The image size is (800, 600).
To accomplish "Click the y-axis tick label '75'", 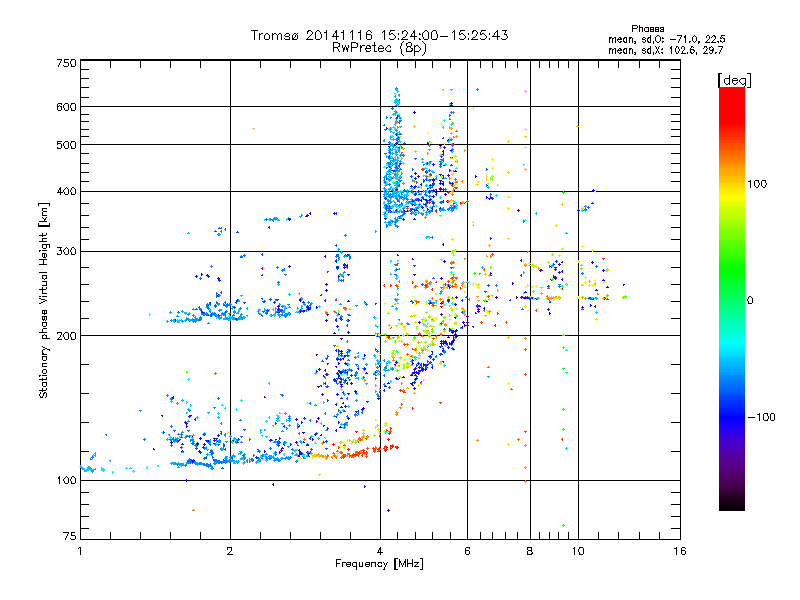I will tap(70, 536).
